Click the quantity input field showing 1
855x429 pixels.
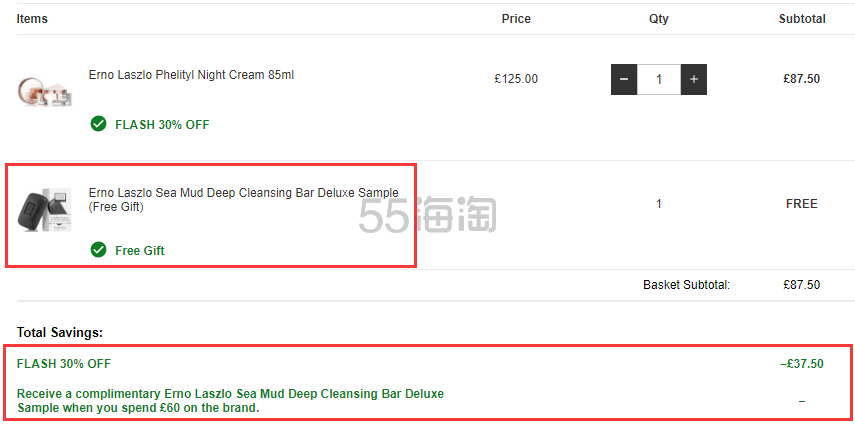point(659,80)
